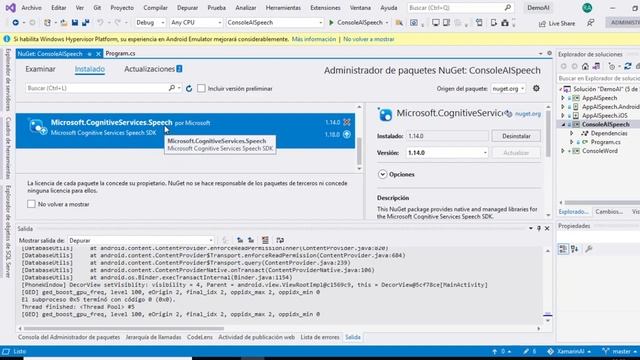Open package source settings gear

(536, 88)
